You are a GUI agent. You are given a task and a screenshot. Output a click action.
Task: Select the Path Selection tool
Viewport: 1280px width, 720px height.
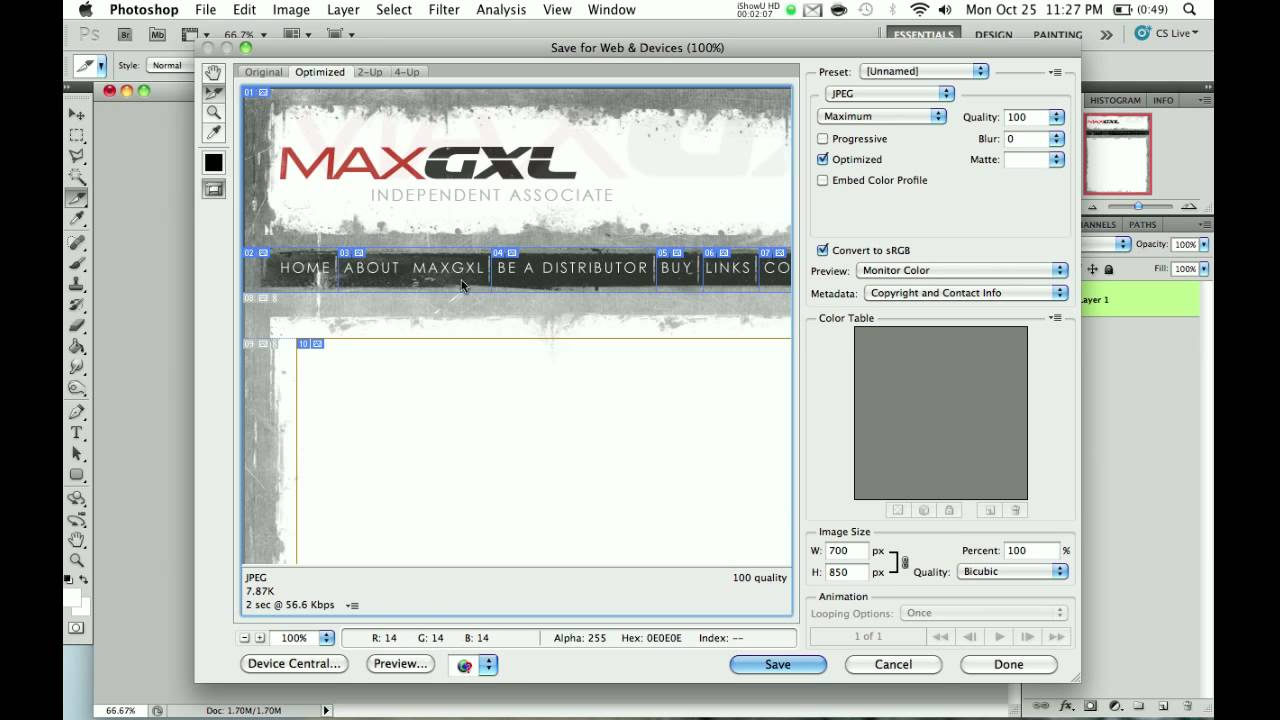[77, 454]
